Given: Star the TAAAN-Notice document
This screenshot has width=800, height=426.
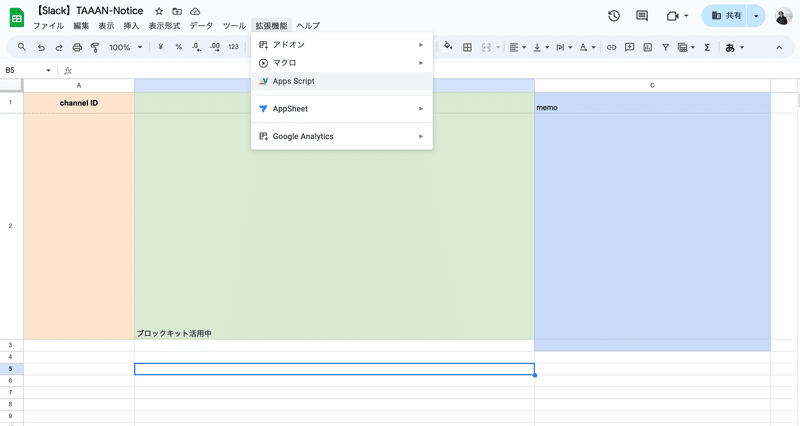Looking at the screenshot, I should point(159,11).
